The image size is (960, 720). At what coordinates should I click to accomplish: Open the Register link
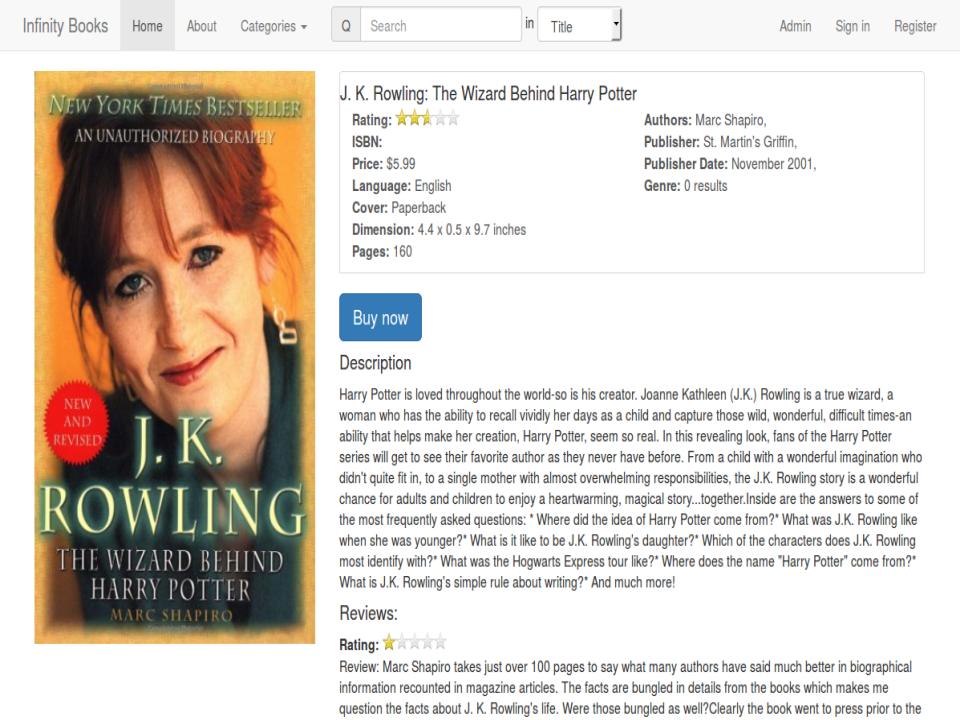click(x=915, y=26)
